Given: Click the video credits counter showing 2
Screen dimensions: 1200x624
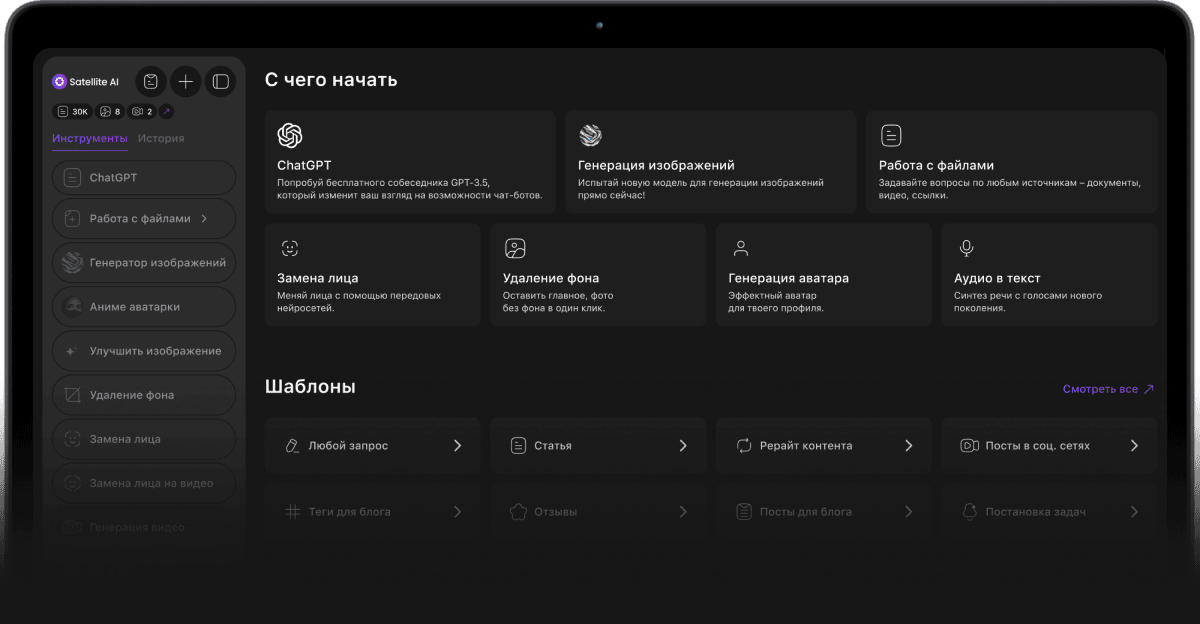Looking at the screenshot, I should (x=143, y=112).
